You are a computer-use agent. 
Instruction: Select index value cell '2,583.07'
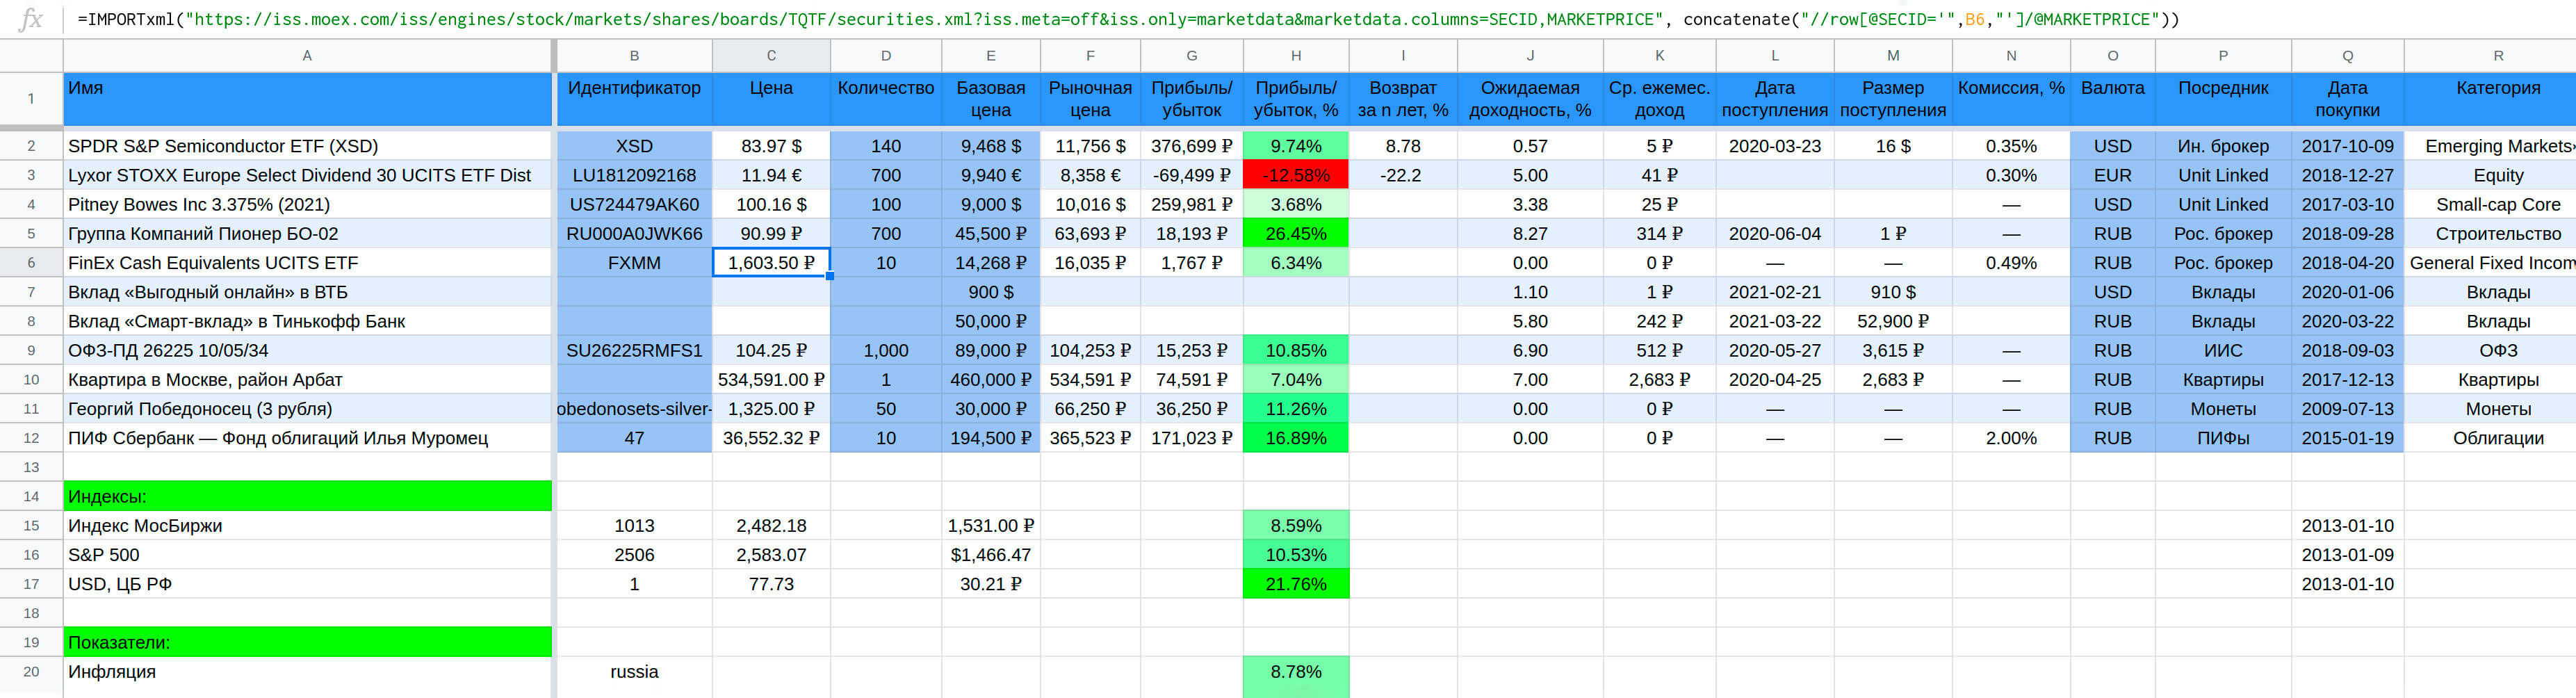click(x=771, y=555)
